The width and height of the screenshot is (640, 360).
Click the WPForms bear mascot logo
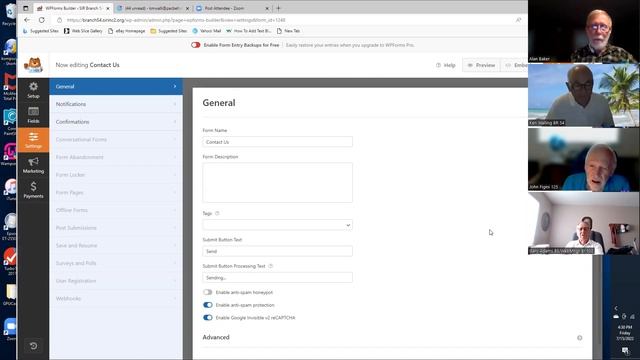click(33, 65)
